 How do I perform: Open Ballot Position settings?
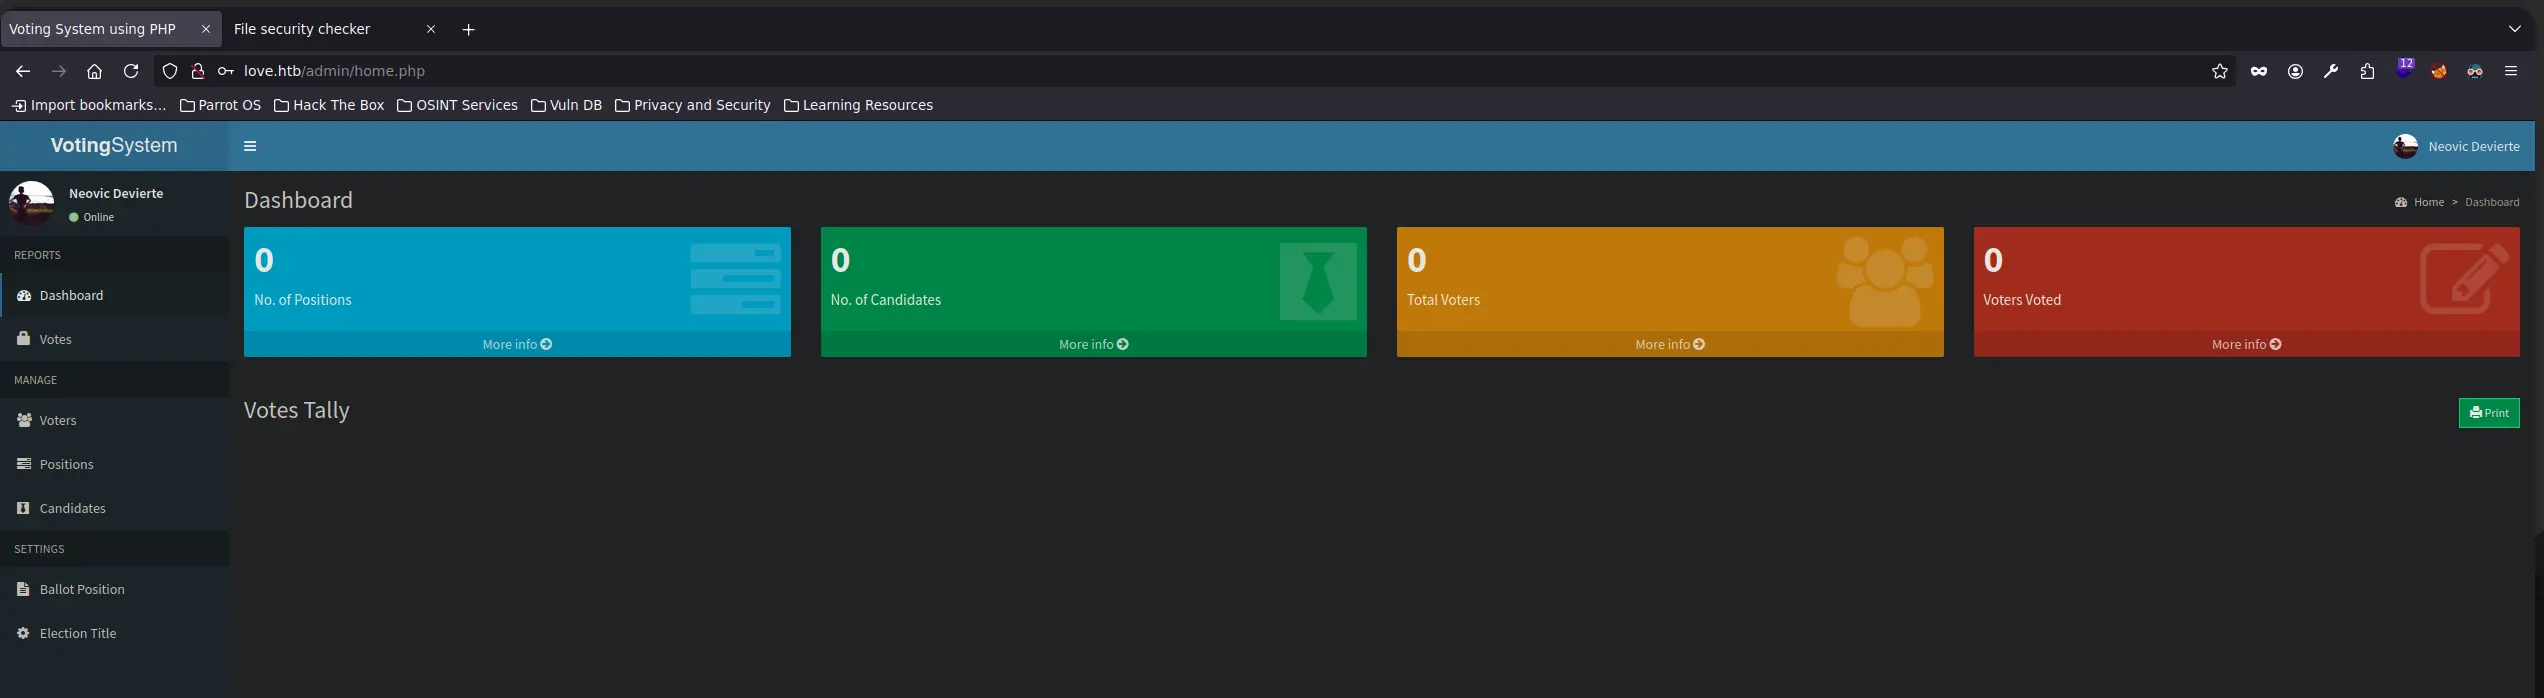(x=81, y=589)
